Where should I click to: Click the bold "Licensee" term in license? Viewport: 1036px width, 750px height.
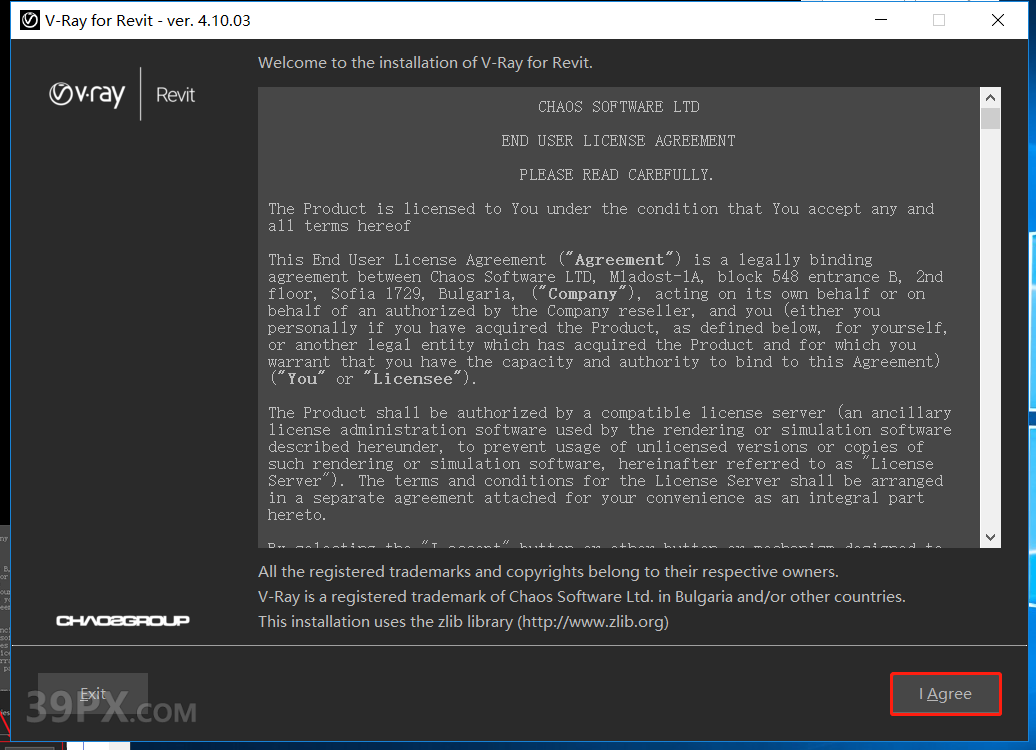(x=412, y=379)
